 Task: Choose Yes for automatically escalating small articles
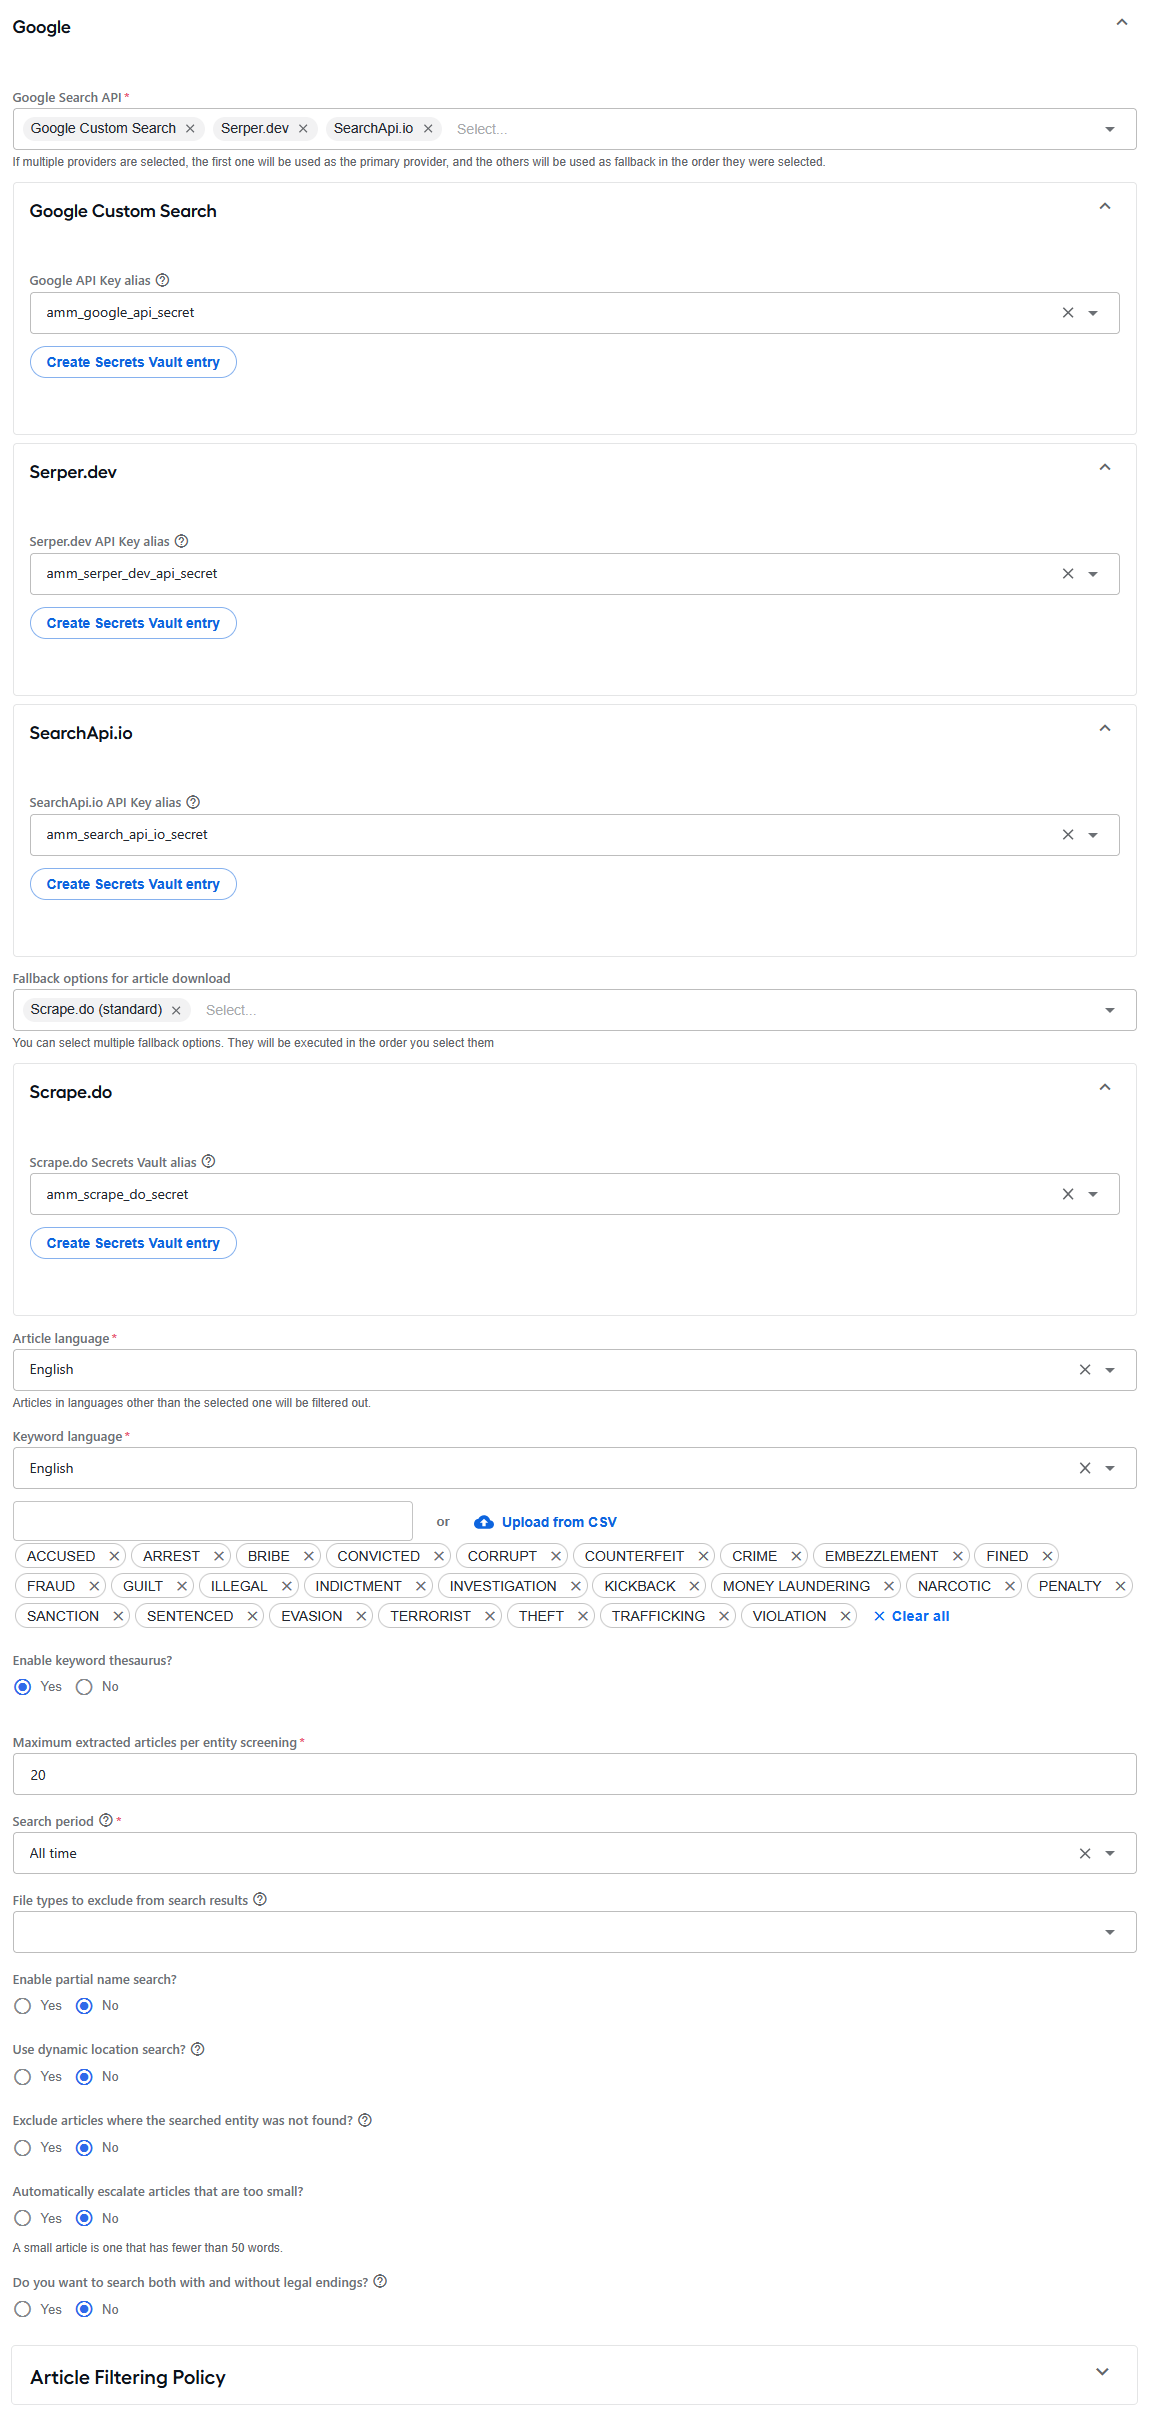click(x=23, y=2218)
